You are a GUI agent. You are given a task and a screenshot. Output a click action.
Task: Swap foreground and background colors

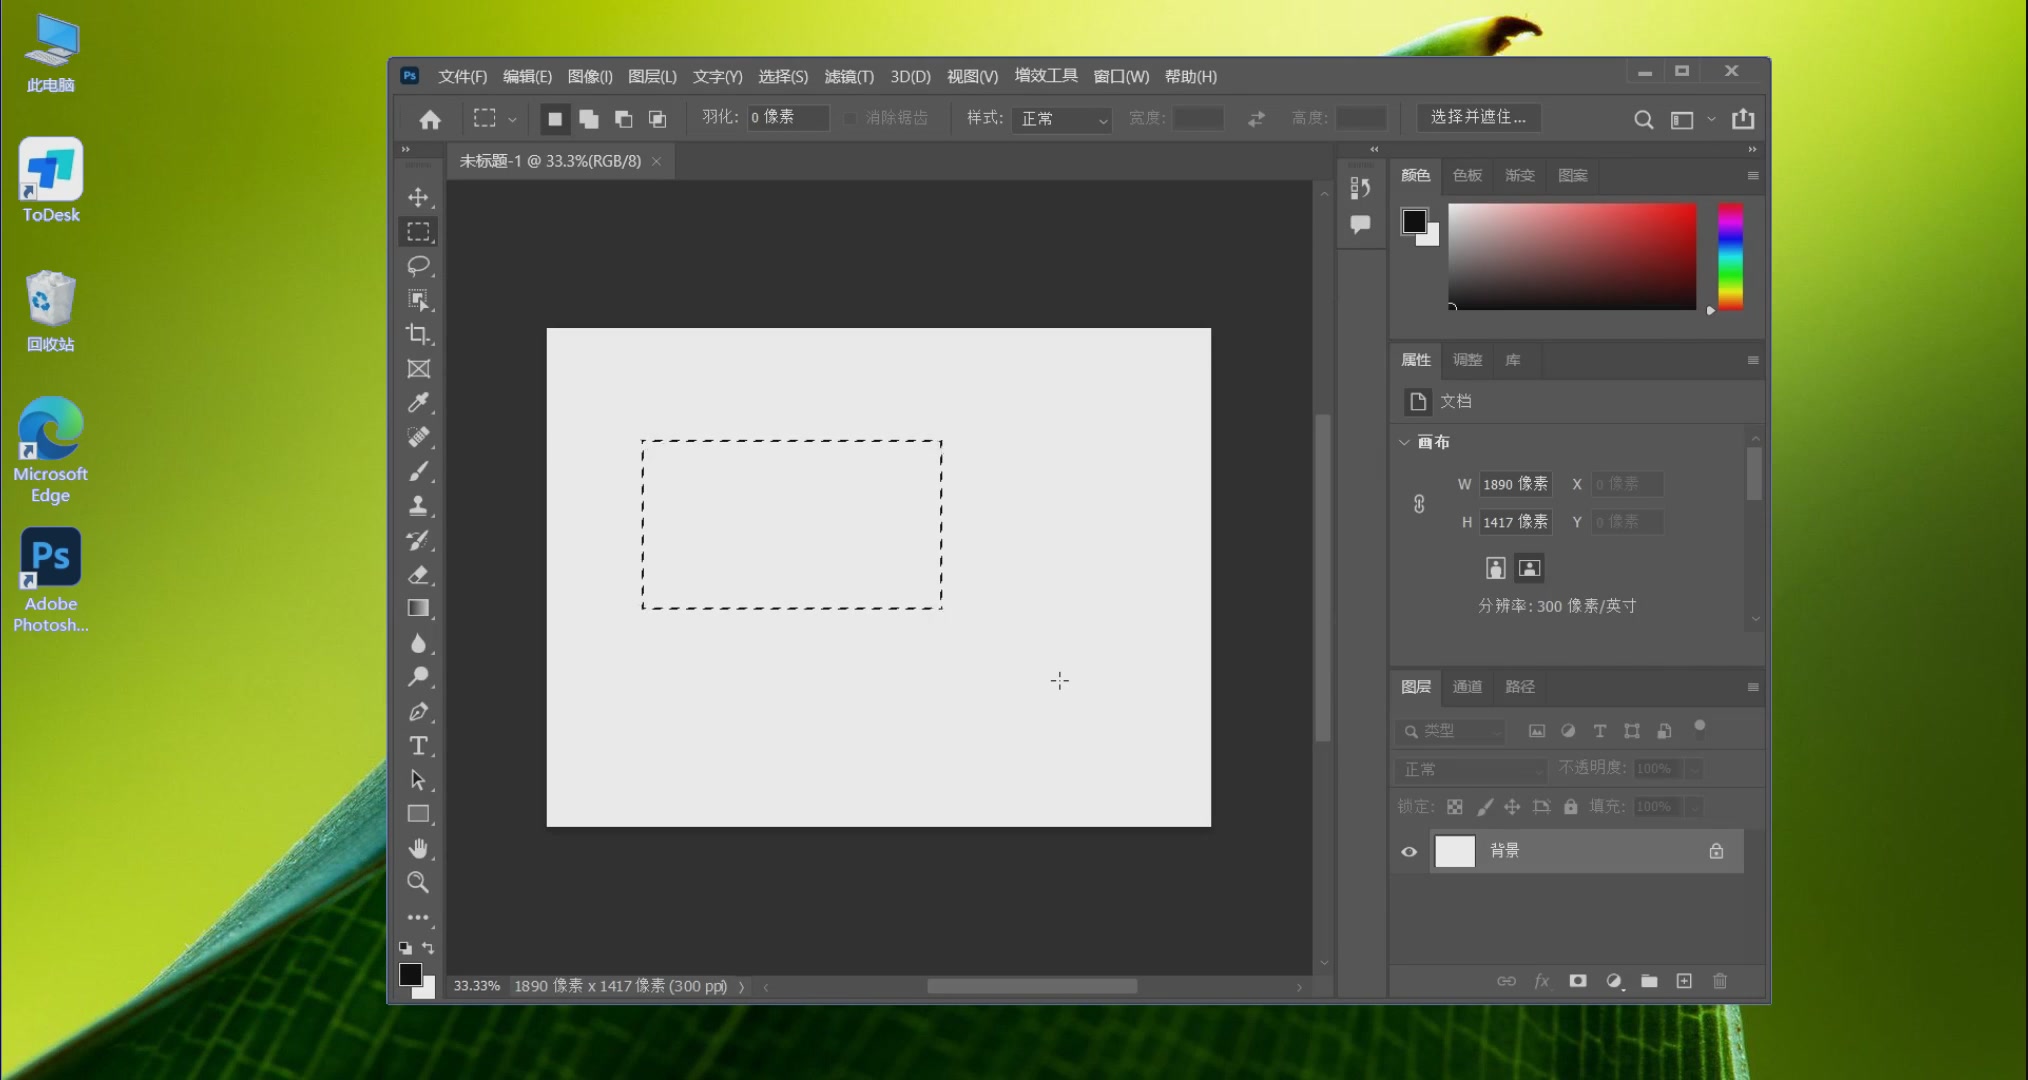(x=428, y=947)
